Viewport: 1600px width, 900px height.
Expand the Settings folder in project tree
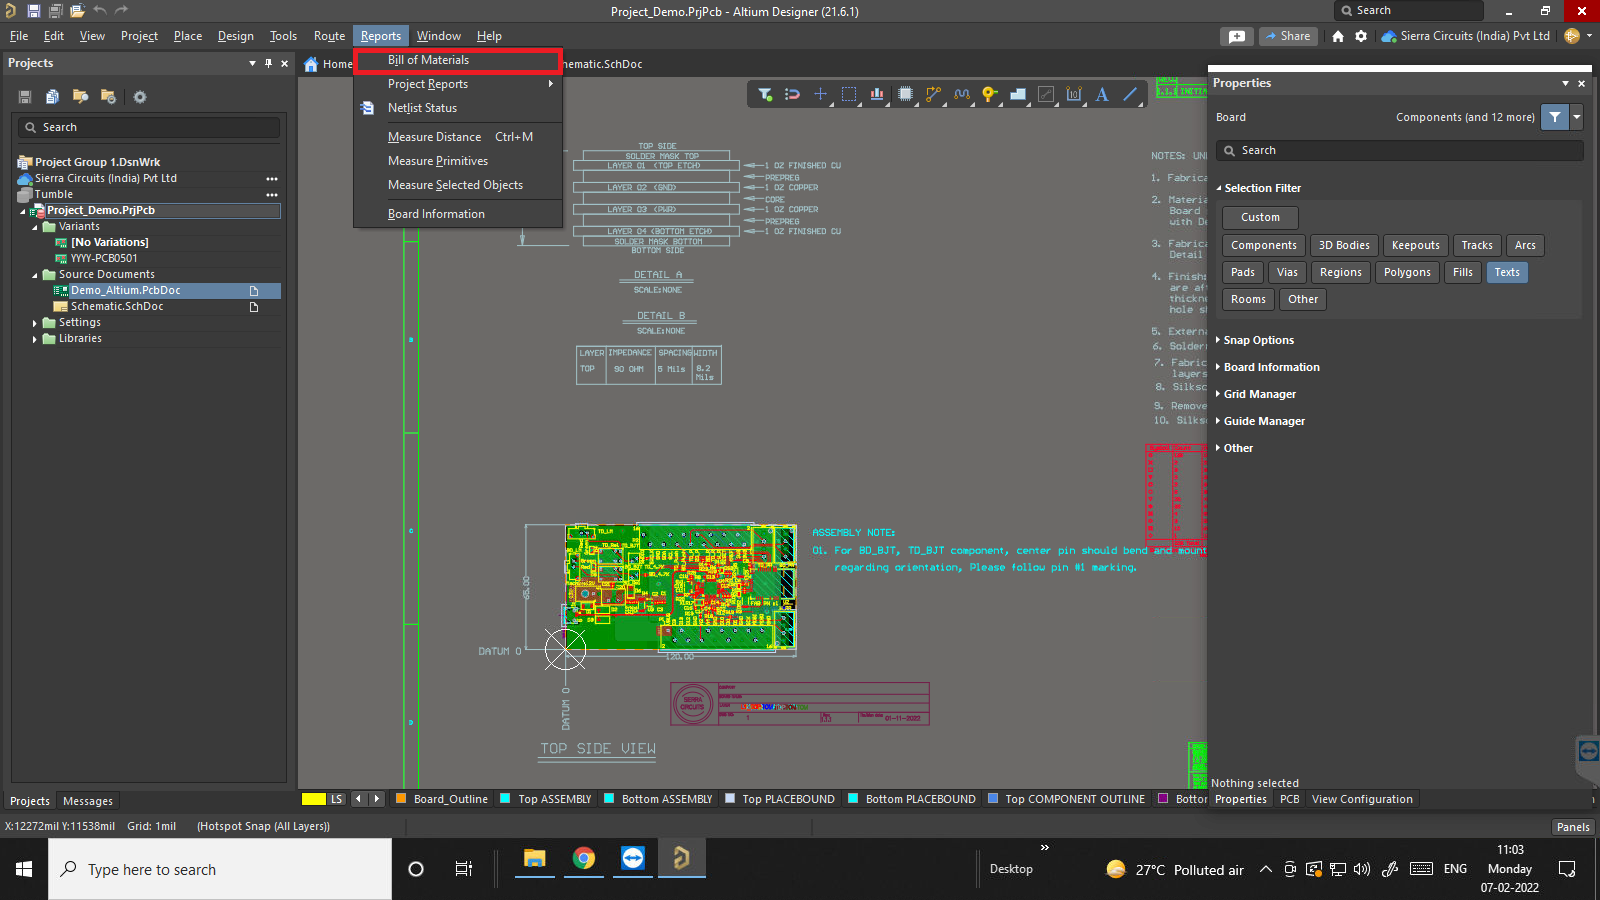(x=35, y=323)
